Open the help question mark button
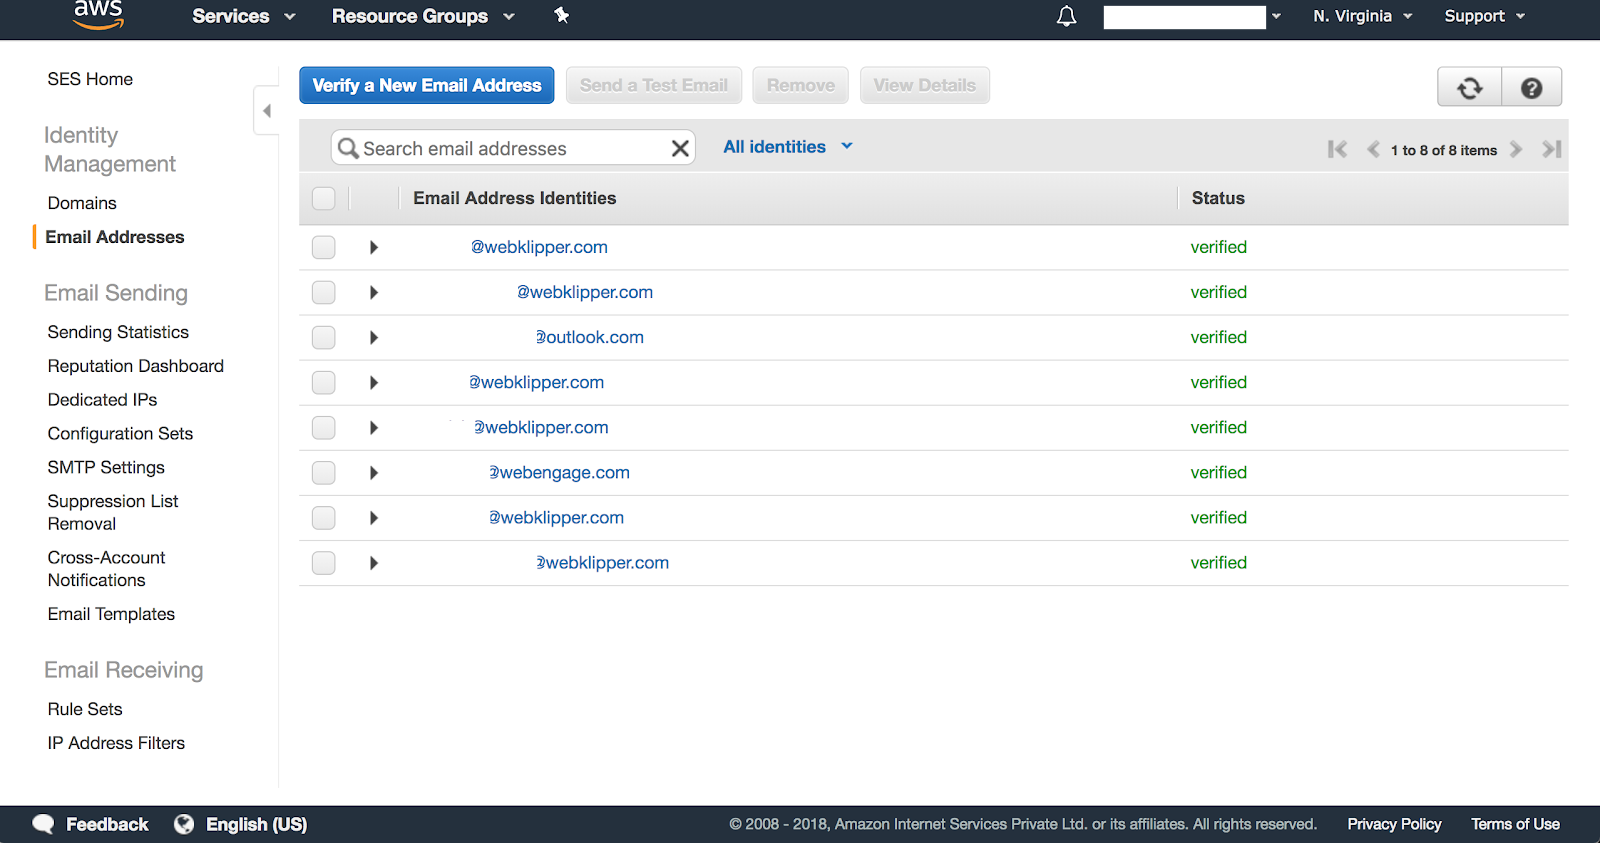1600x843 pixels. (1531, 88)
